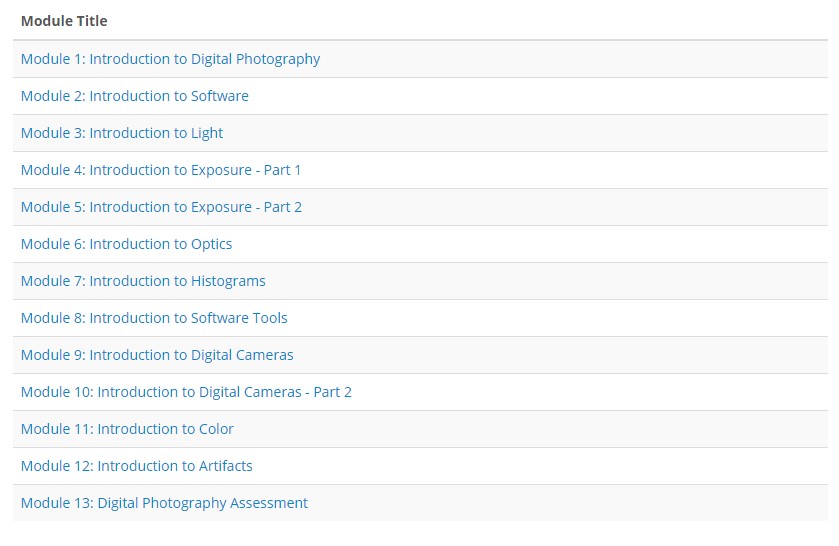The image size is (839, 546).
Task: Start Module 13: Digital Photography Assessment
Action: tap(164, 502)
